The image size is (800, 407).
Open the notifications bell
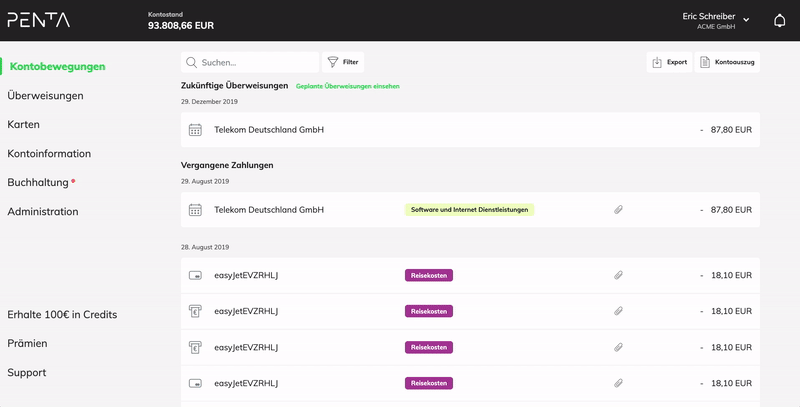pyautogui.click(x=780, y=20)
